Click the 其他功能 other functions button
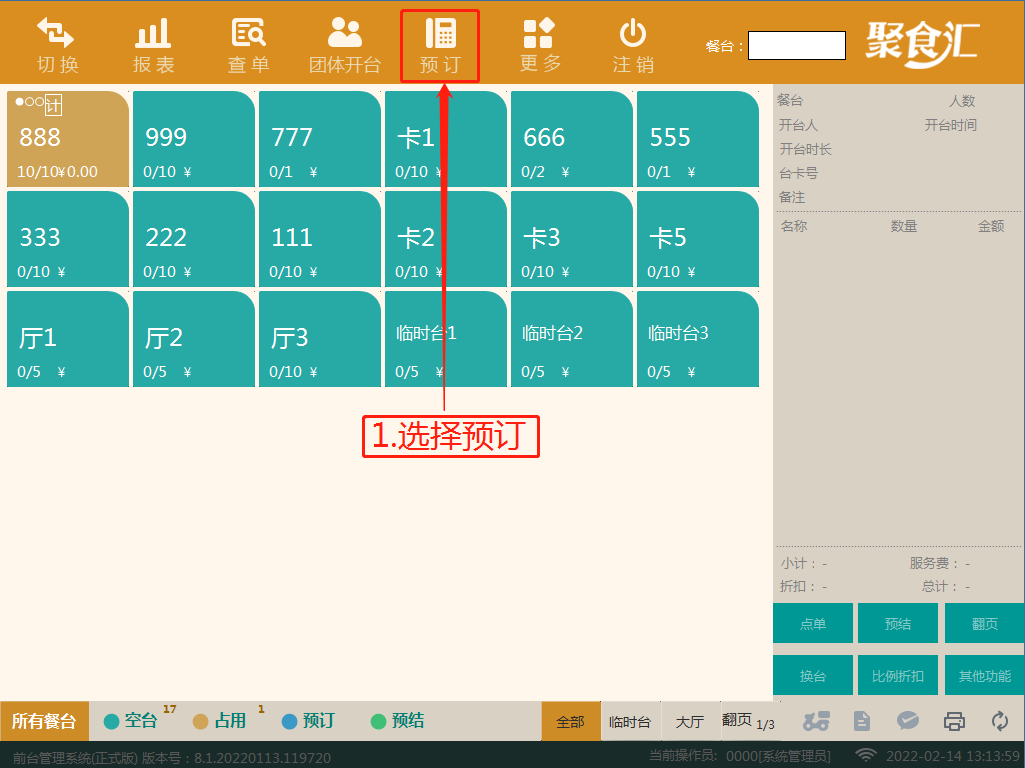 [984, 675]
